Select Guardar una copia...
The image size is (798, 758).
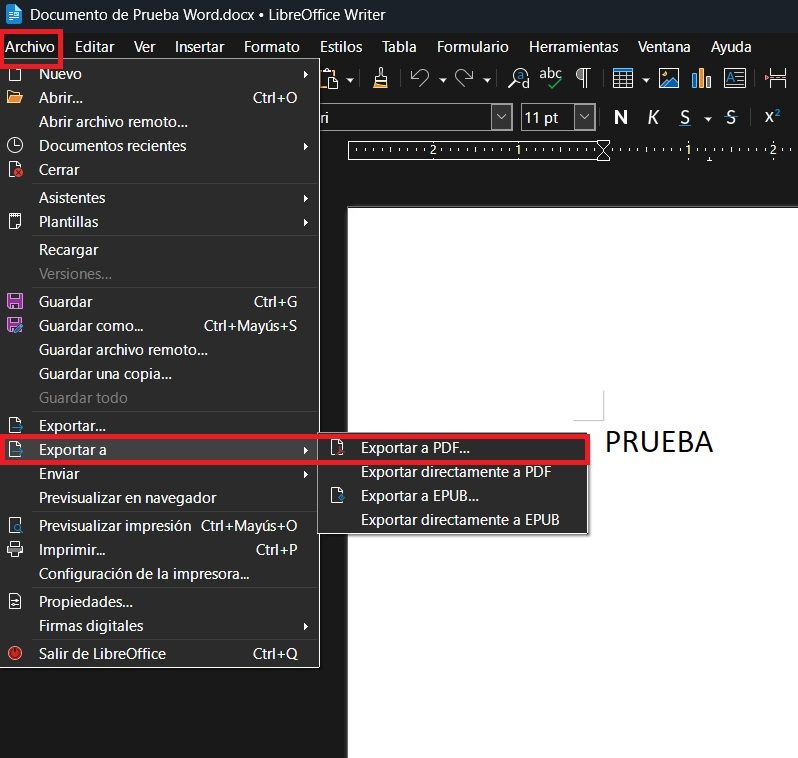click(159, 374)
